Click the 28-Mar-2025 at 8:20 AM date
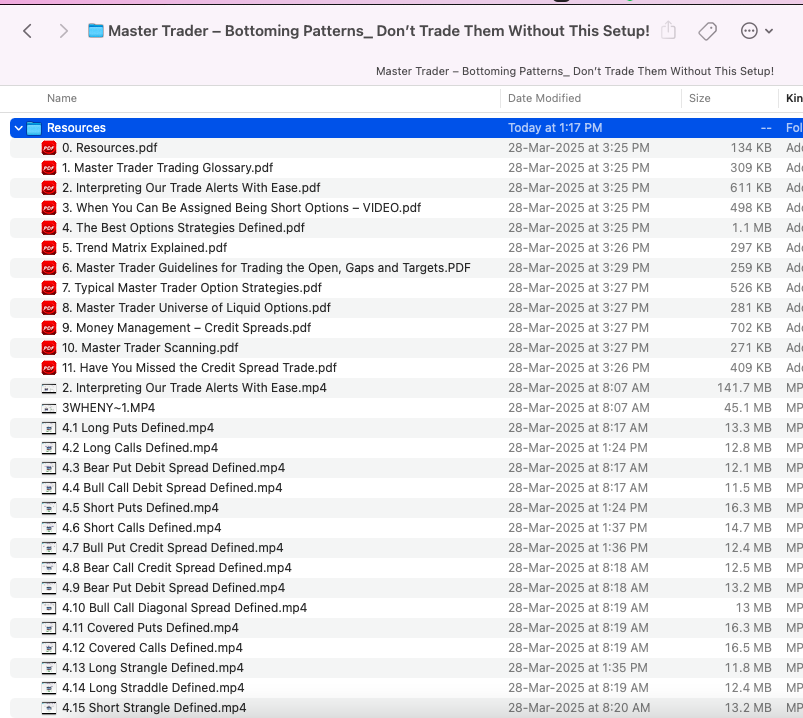Screen dimensions: 803x718 [x=579, y=708]
